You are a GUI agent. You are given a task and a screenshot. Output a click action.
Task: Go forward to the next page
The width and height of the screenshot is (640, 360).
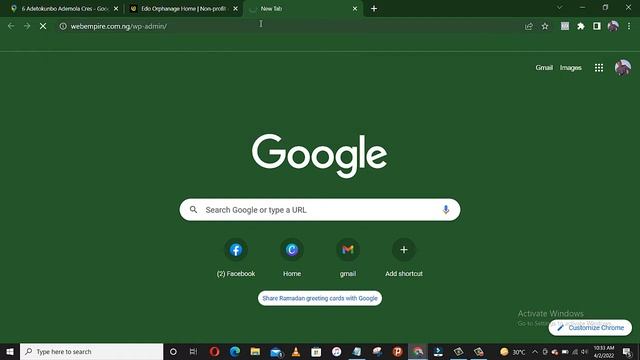(x=27, y=26)
